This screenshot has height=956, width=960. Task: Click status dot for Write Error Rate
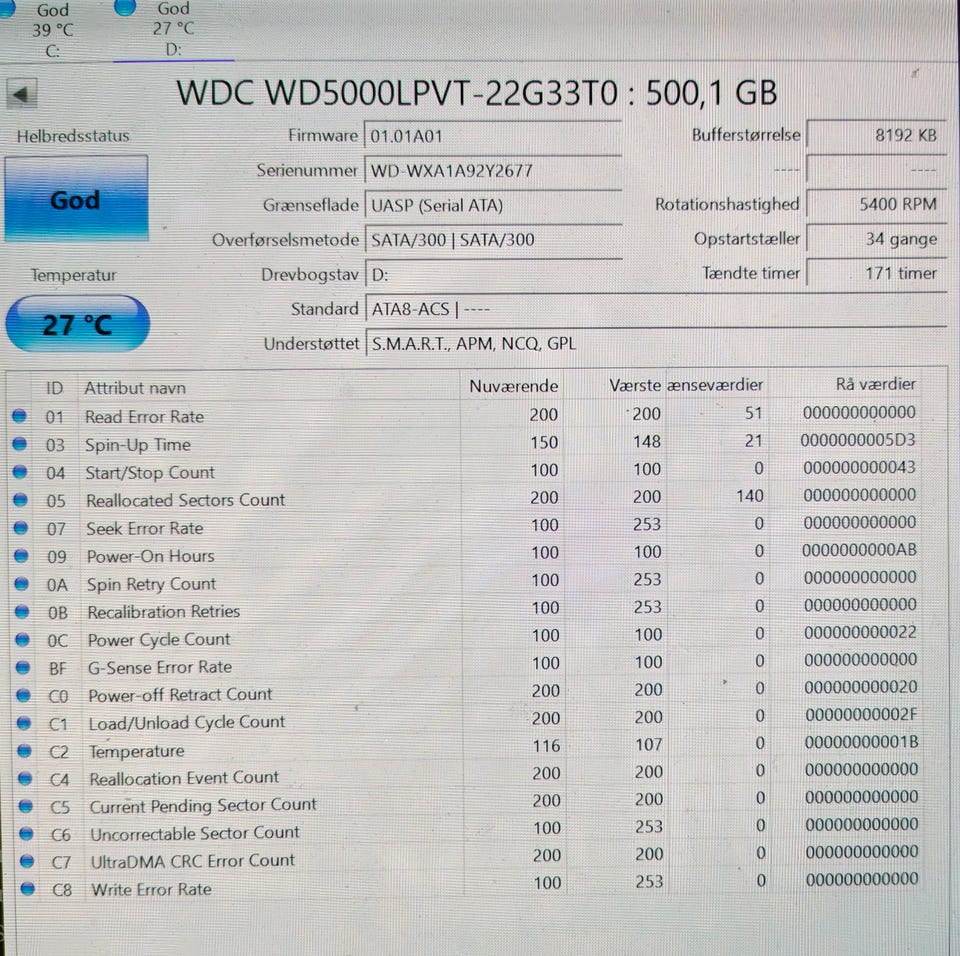point(28,888)
